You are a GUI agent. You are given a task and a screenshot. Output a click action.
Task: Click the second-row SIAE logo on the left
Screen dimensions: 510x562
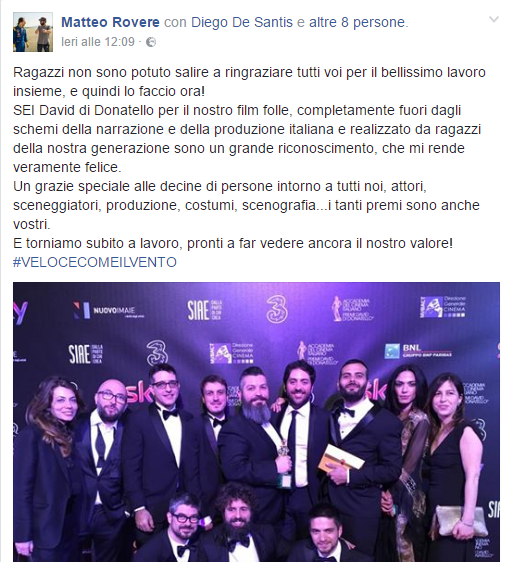click(x=86, y=354)
